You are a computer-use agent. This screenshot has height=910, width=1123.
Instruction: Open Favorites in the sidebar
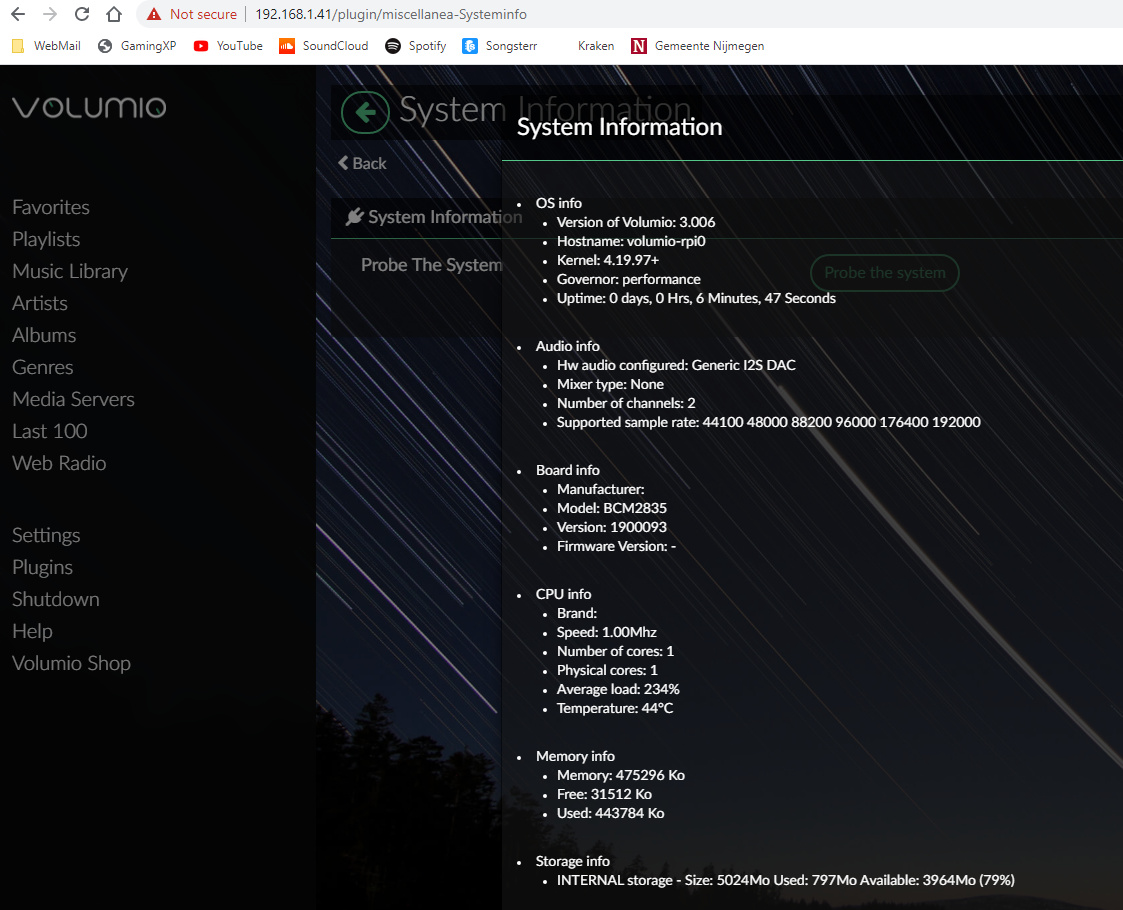(51, 207)
